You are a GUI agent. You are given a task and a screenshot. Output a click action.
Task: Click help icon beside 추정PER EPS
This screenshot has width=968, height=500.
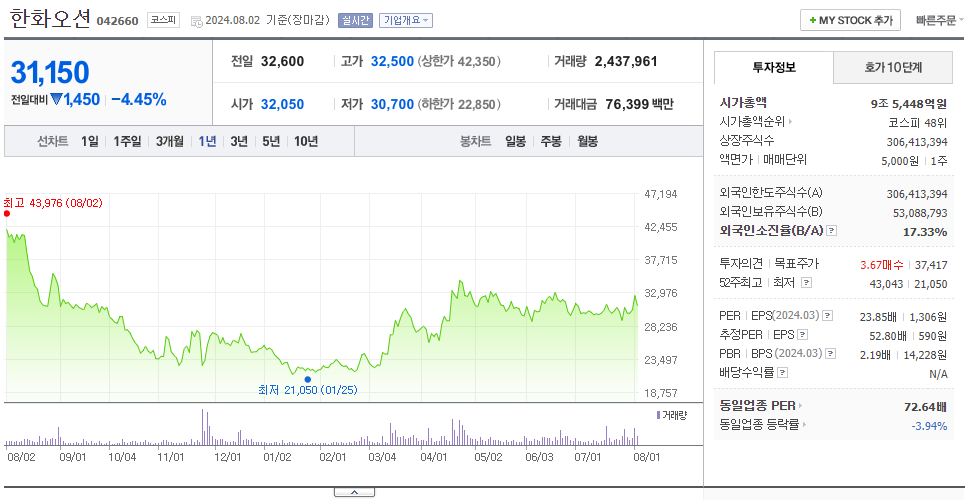tap(803, 335)
